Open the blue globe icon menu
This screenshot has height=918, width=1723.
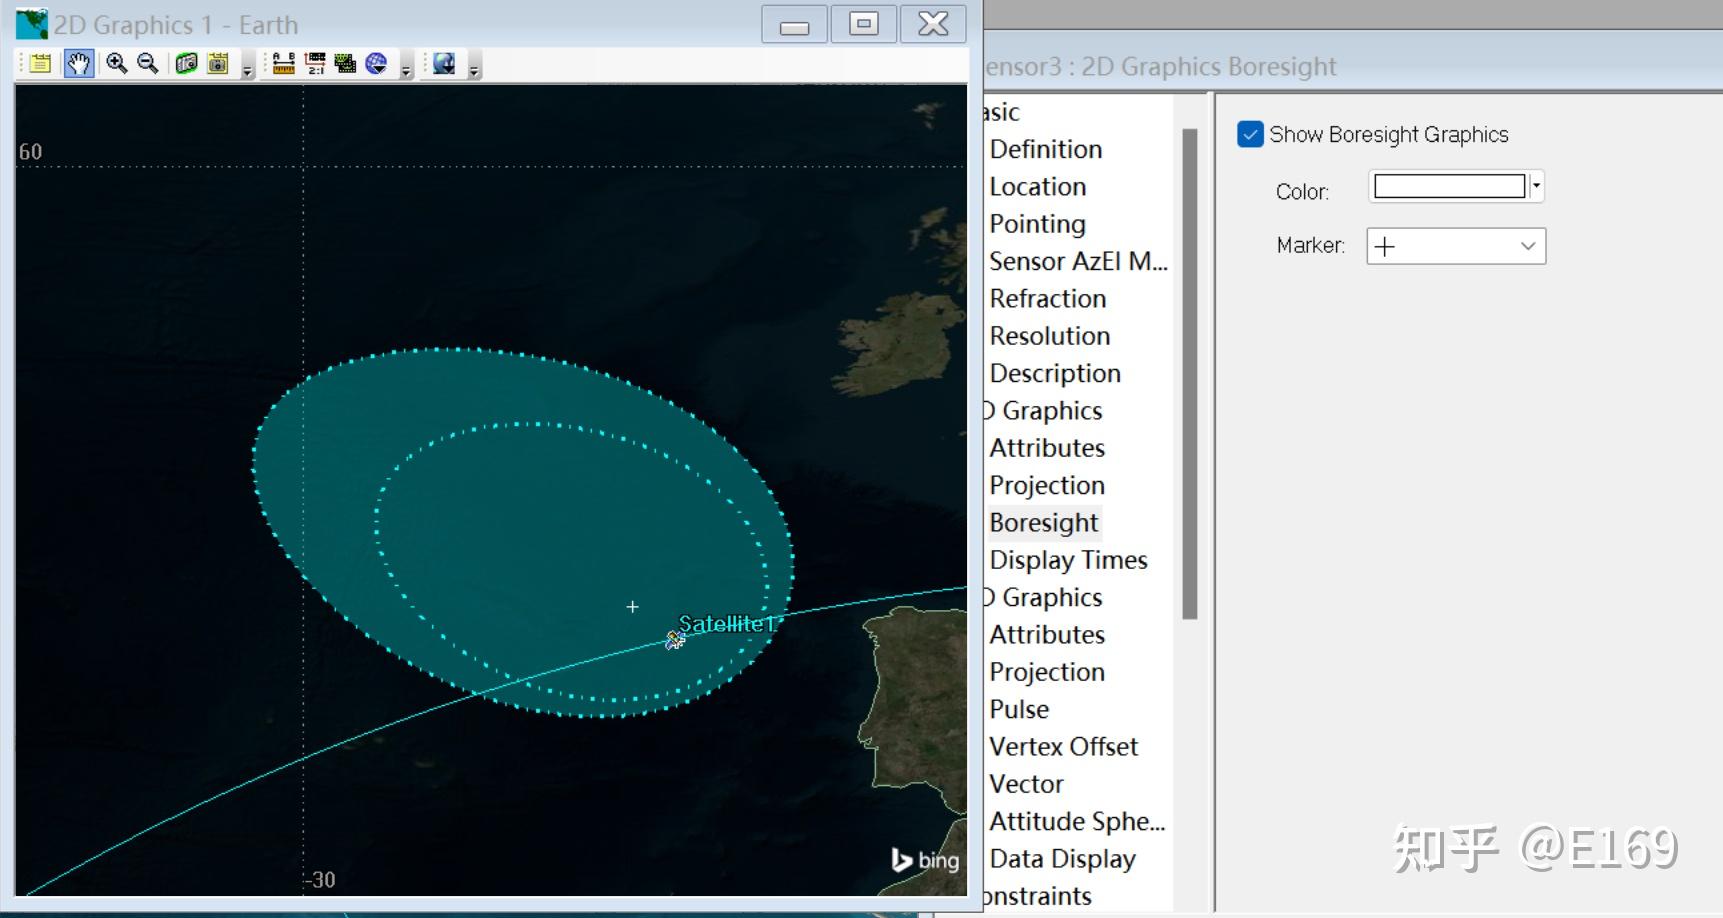[x=376, y=64]
